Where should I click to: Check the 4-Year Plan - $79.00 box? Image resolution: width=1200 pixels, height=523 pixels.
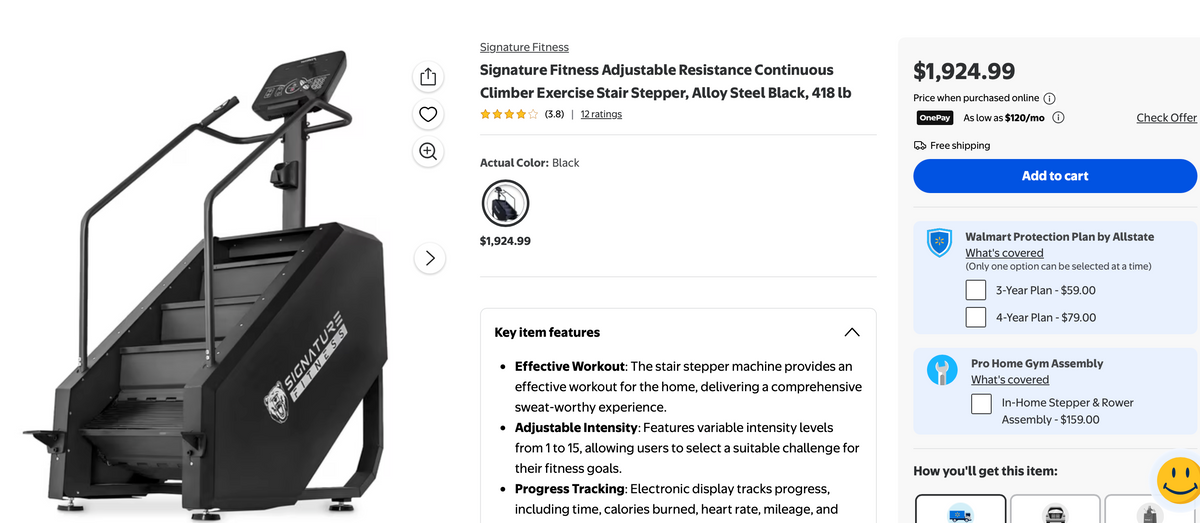click(976, 317)
